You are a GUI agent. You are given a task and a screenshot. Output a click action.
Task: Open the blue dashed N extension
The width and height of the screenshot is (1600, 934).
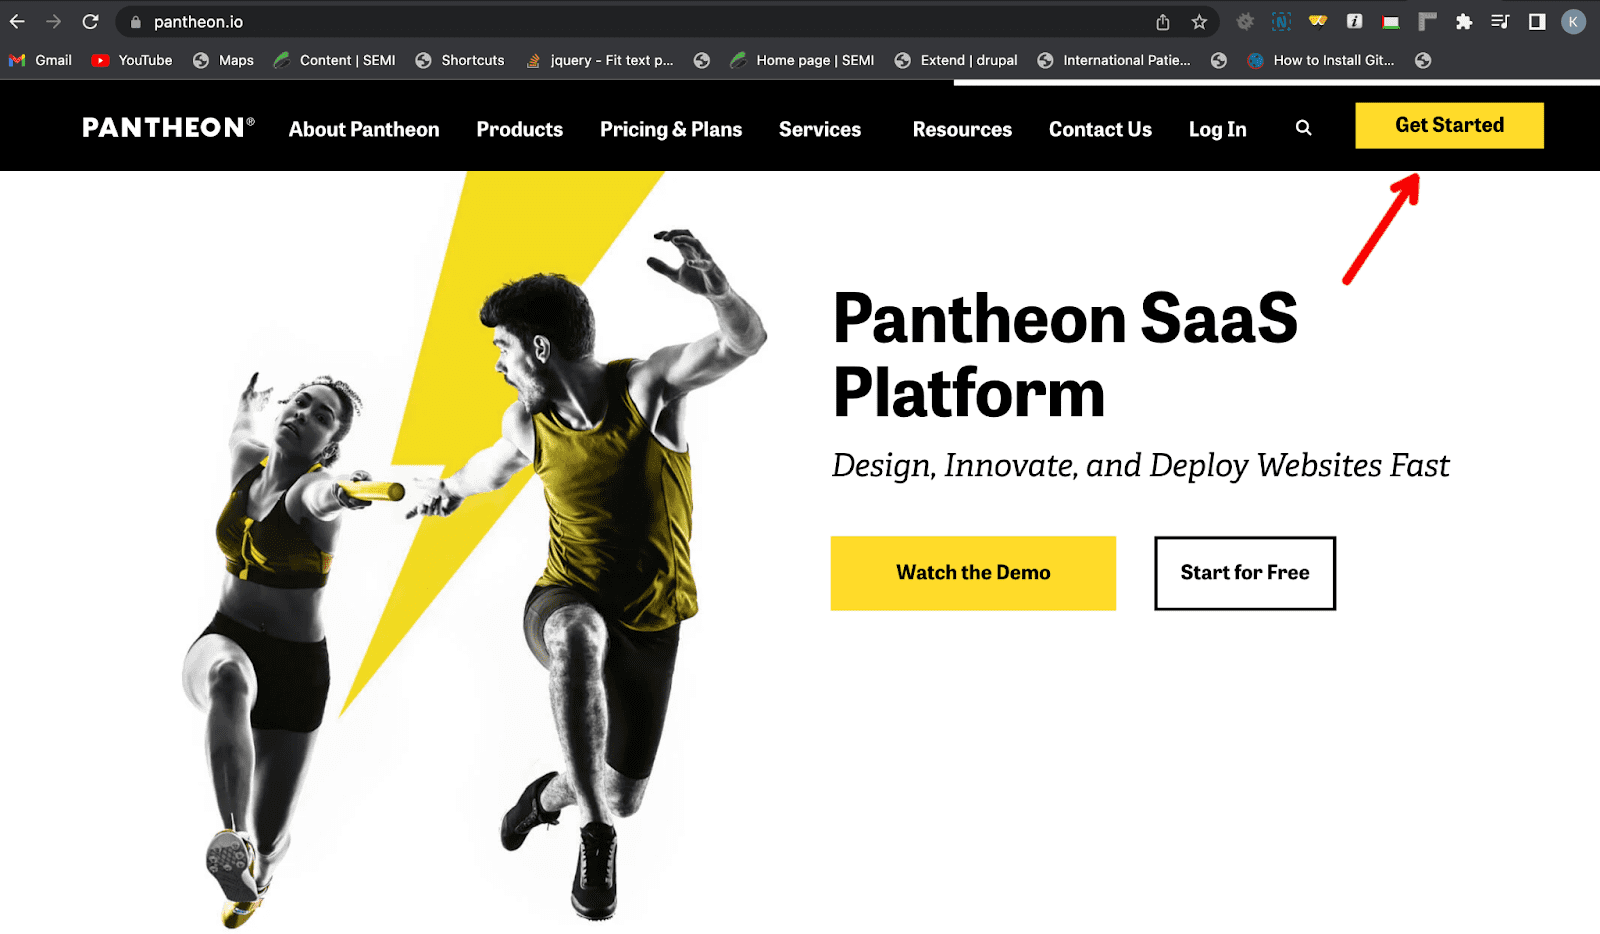(x=1281, y=21)
